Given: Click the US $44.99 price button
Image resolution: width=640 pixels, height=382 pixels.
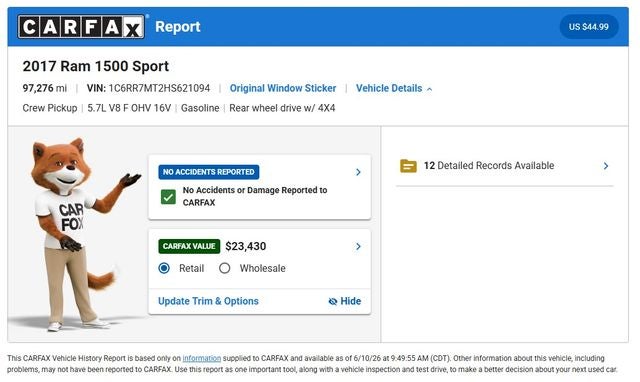Looking at the screenshot, I should (x=589, y=27).
